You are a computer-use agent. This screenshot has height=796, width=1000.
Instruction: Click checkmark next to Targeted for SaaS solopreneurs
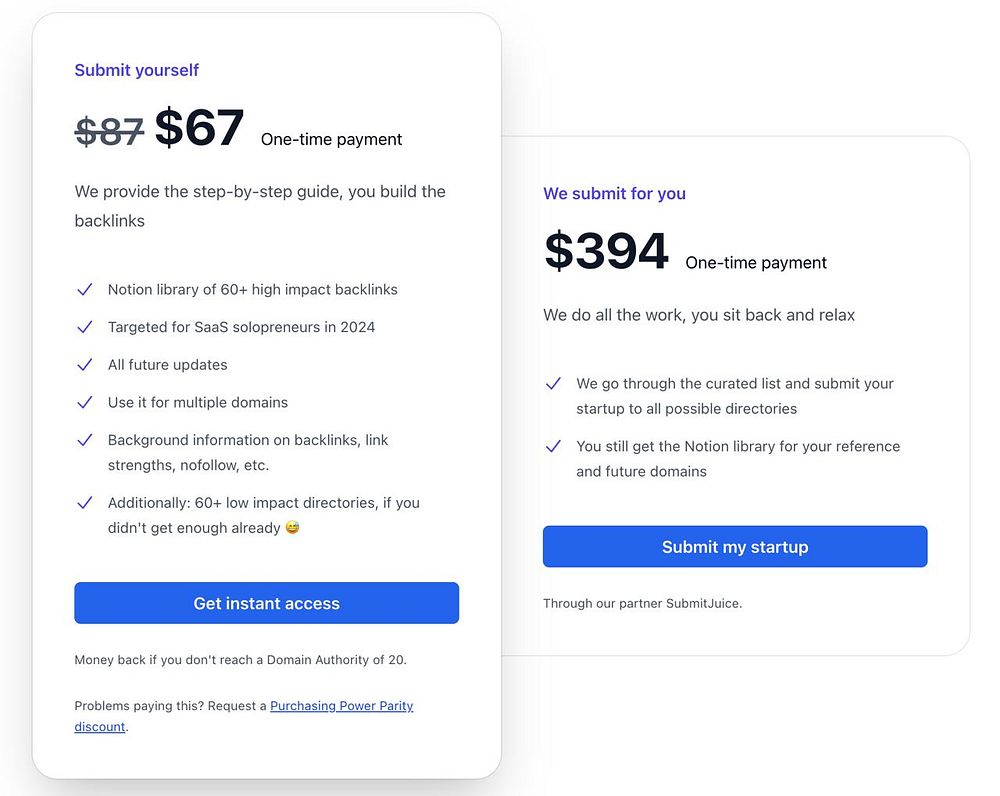85,327
